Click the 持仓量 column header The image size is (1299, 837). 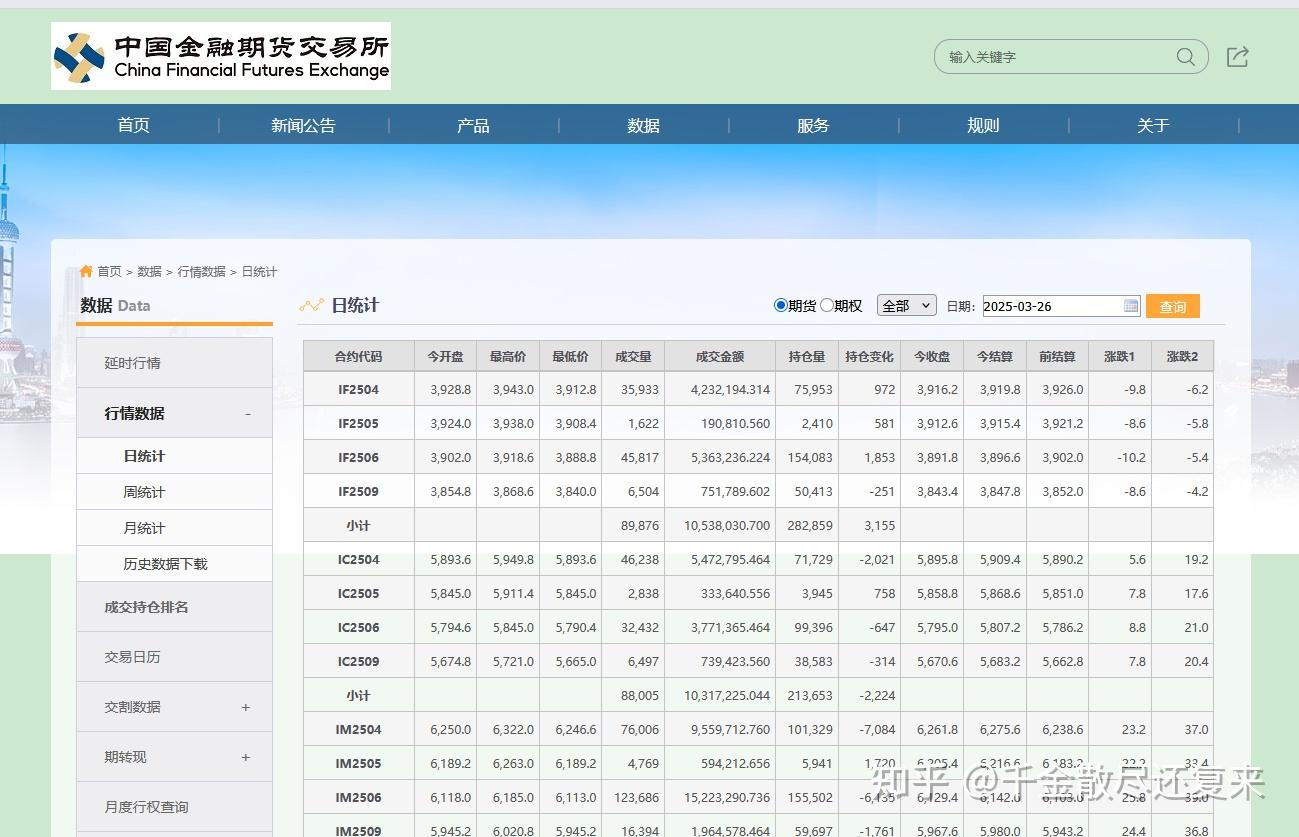[x=807, y=356]
